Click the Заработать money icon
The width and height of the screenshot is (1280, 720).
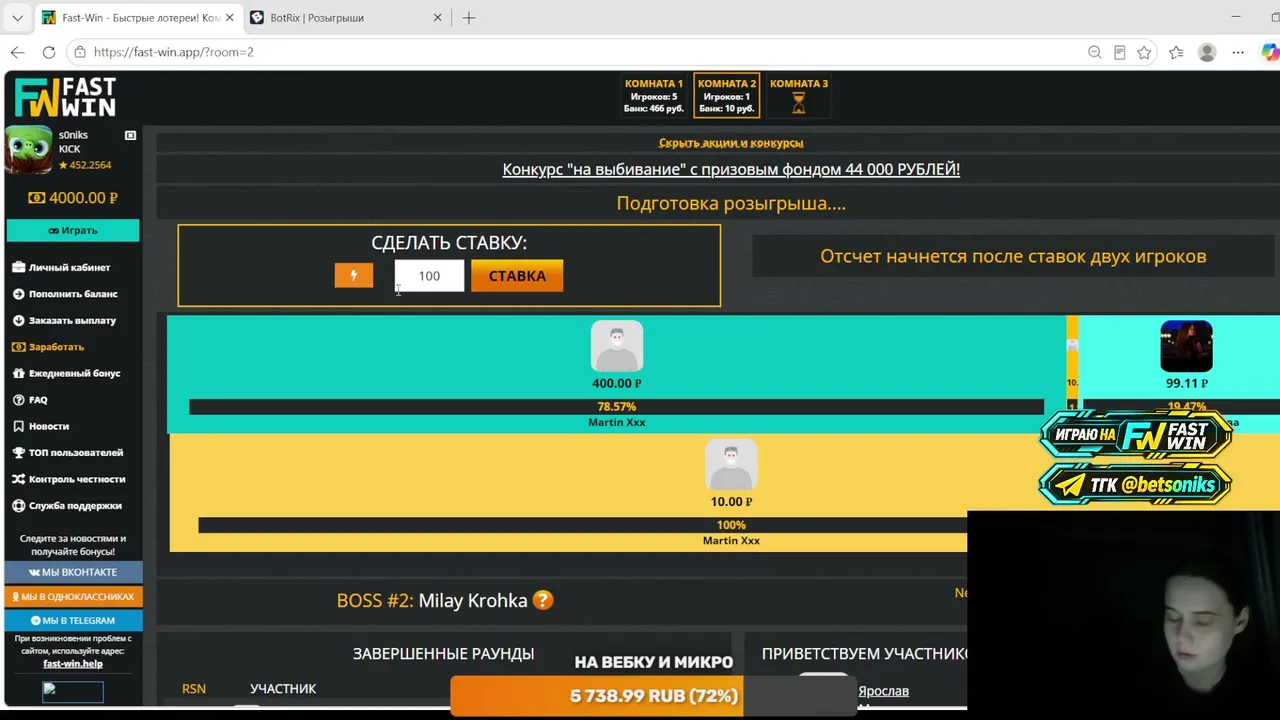tap(19, 347)
